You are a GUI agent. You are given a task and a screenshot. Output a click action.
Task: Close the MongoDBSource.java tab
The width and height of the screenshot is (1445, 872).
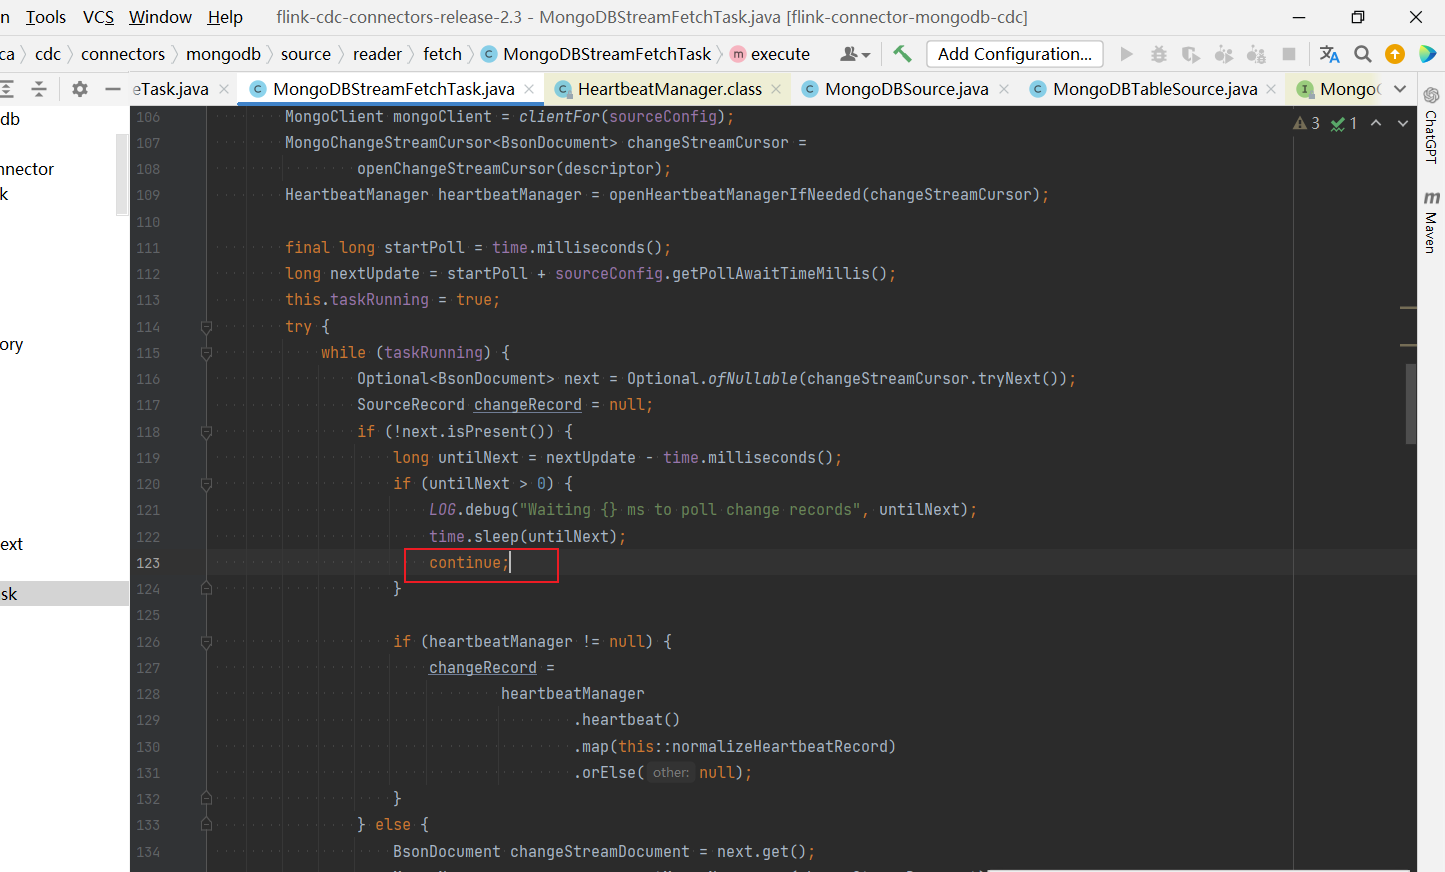coord(1004,89)
